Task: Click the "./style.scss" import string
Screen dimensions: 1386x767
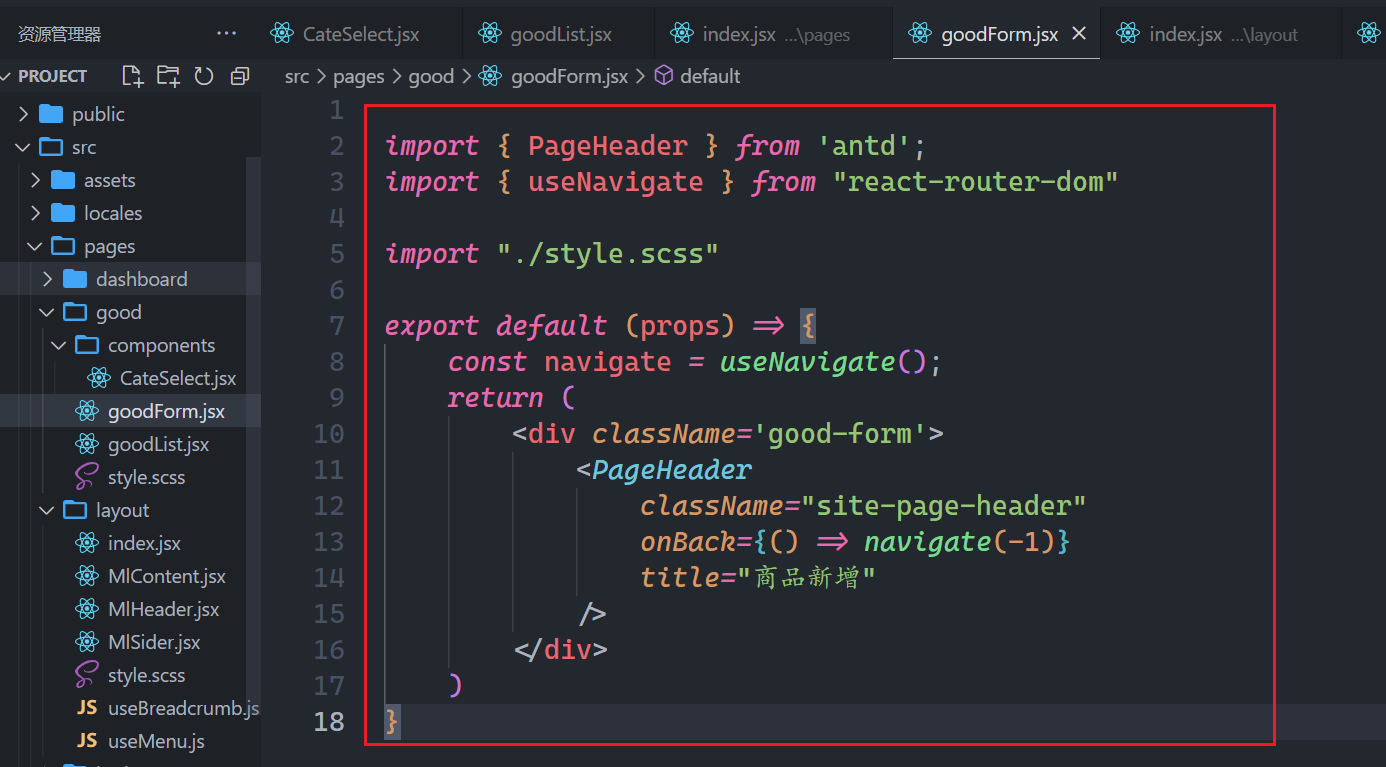Action: pyautogui.click(x=608, y=254)
